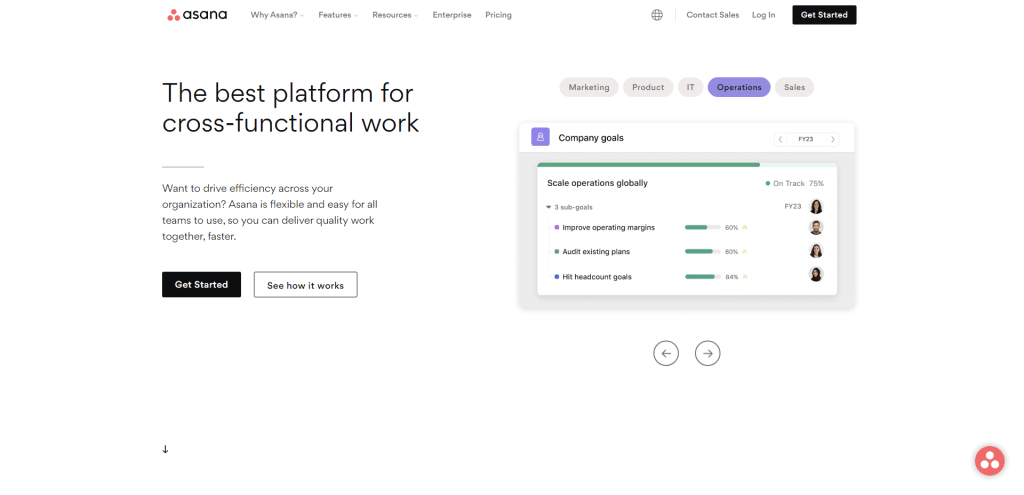This screenshot has width=1024, height=495.
Task: Go to previous carousel slide arrow
Action: pyautogui.click(x=666, y=353)
